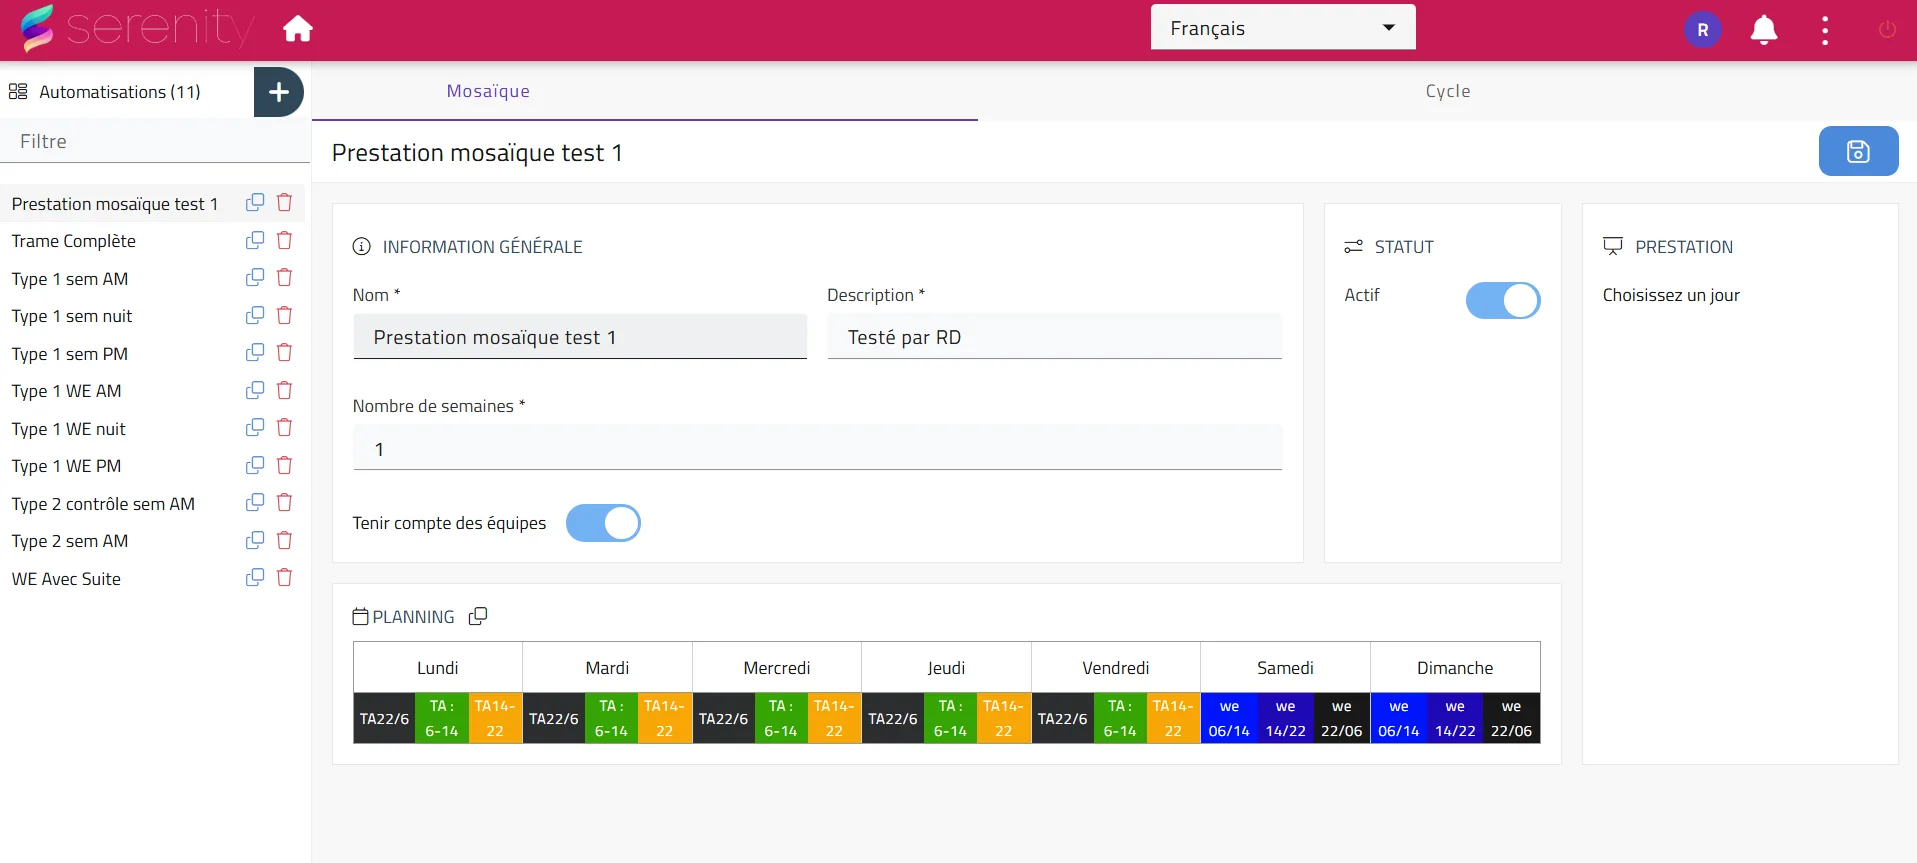Screen dimensions: 1917x863
Task: Duplicate Type 1 WE nuit
Action: [x=255, y=427]
